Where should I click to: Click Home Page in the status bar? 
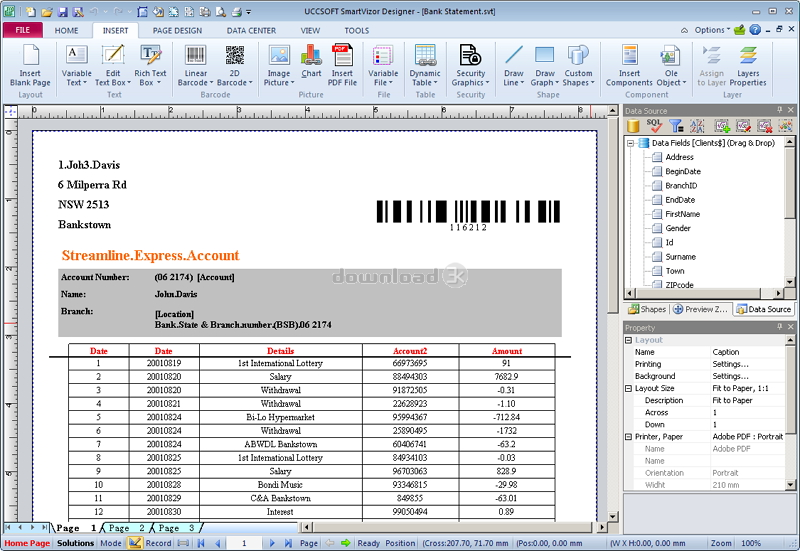[x=27, y=543]
